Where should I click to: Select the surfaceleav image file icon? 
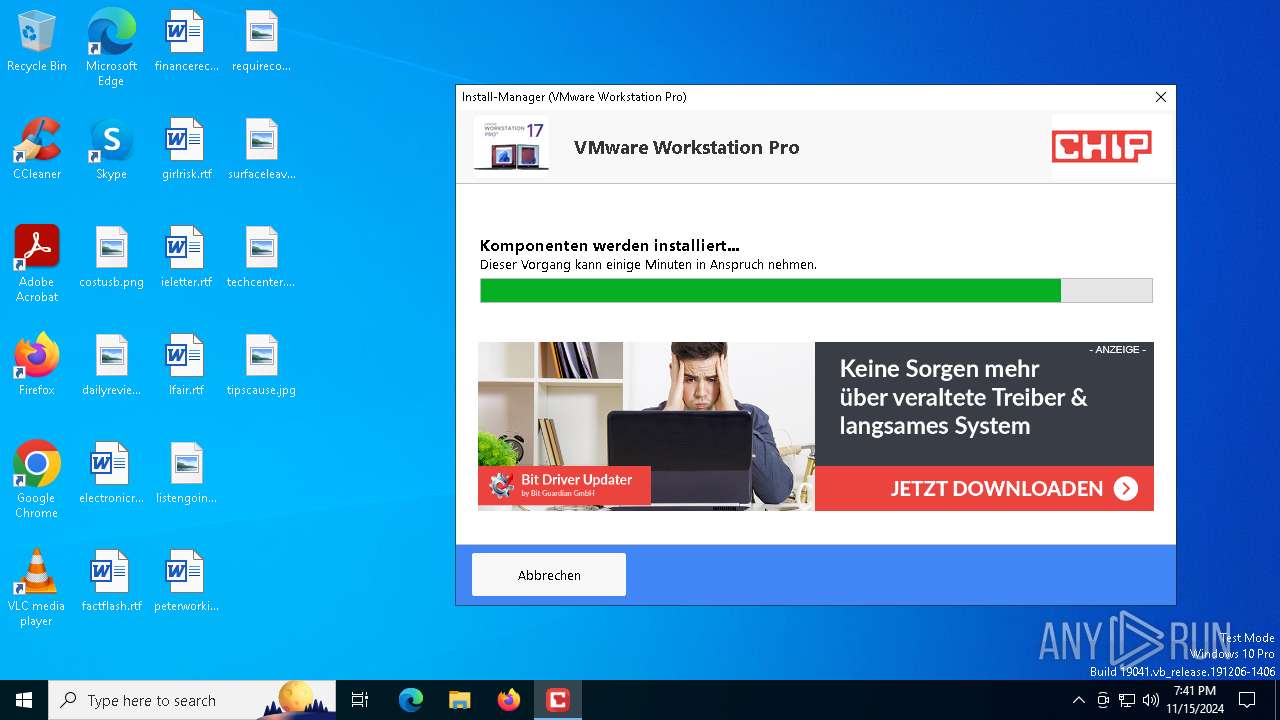pos(261,150)
